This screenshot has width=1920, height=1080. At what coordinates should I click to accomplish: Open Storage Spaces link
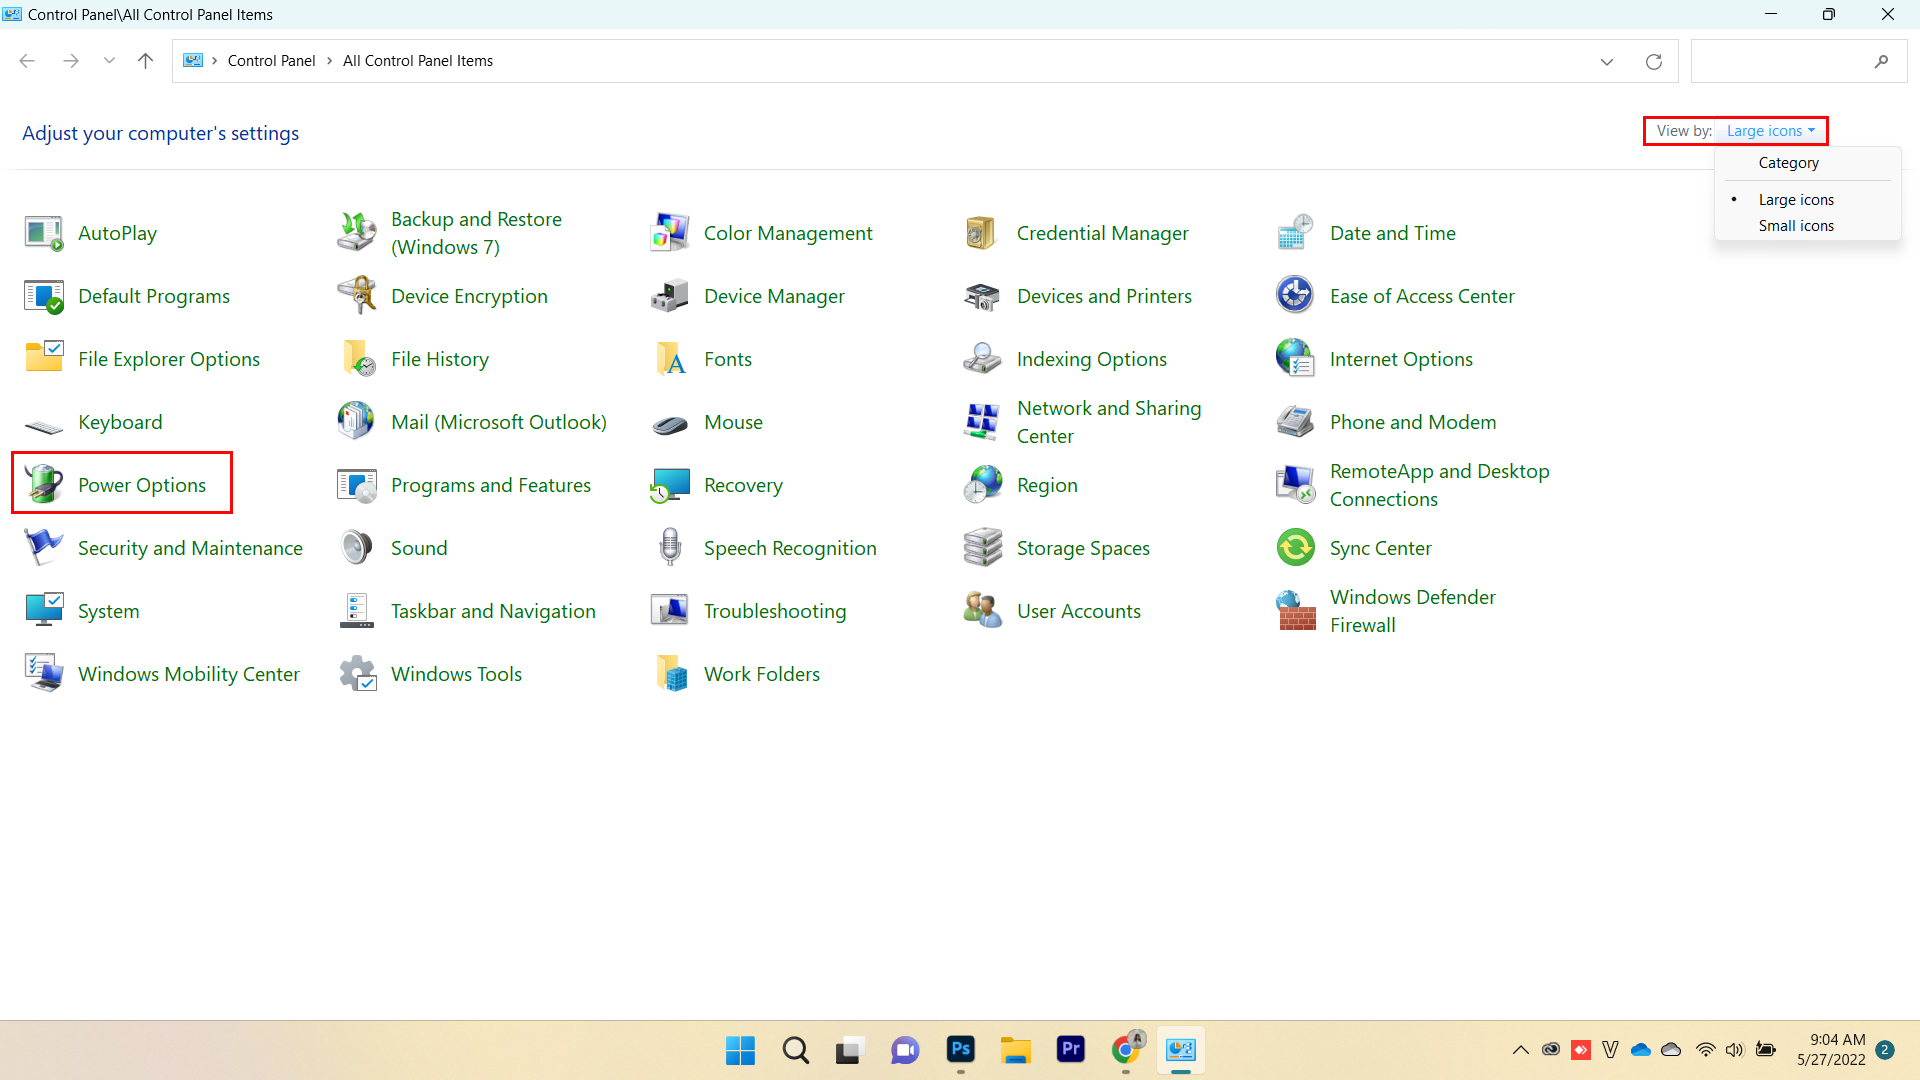coord(1083,548)
